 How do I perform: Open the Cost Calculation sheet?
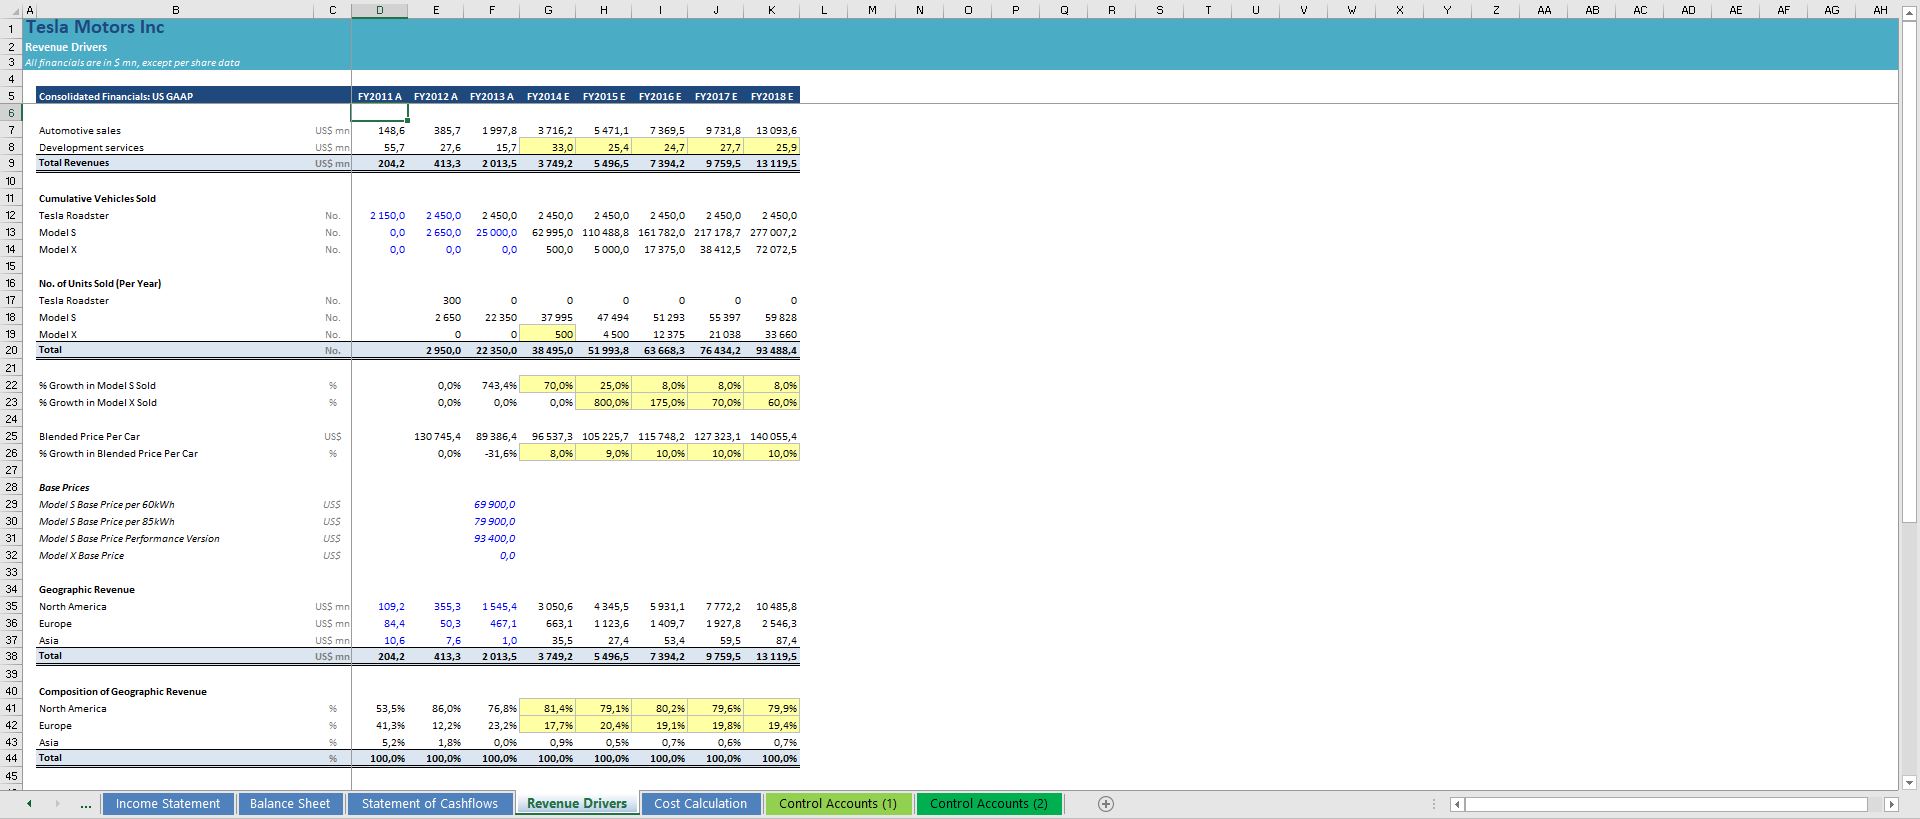pyautogui.click(x=700, y=804)
